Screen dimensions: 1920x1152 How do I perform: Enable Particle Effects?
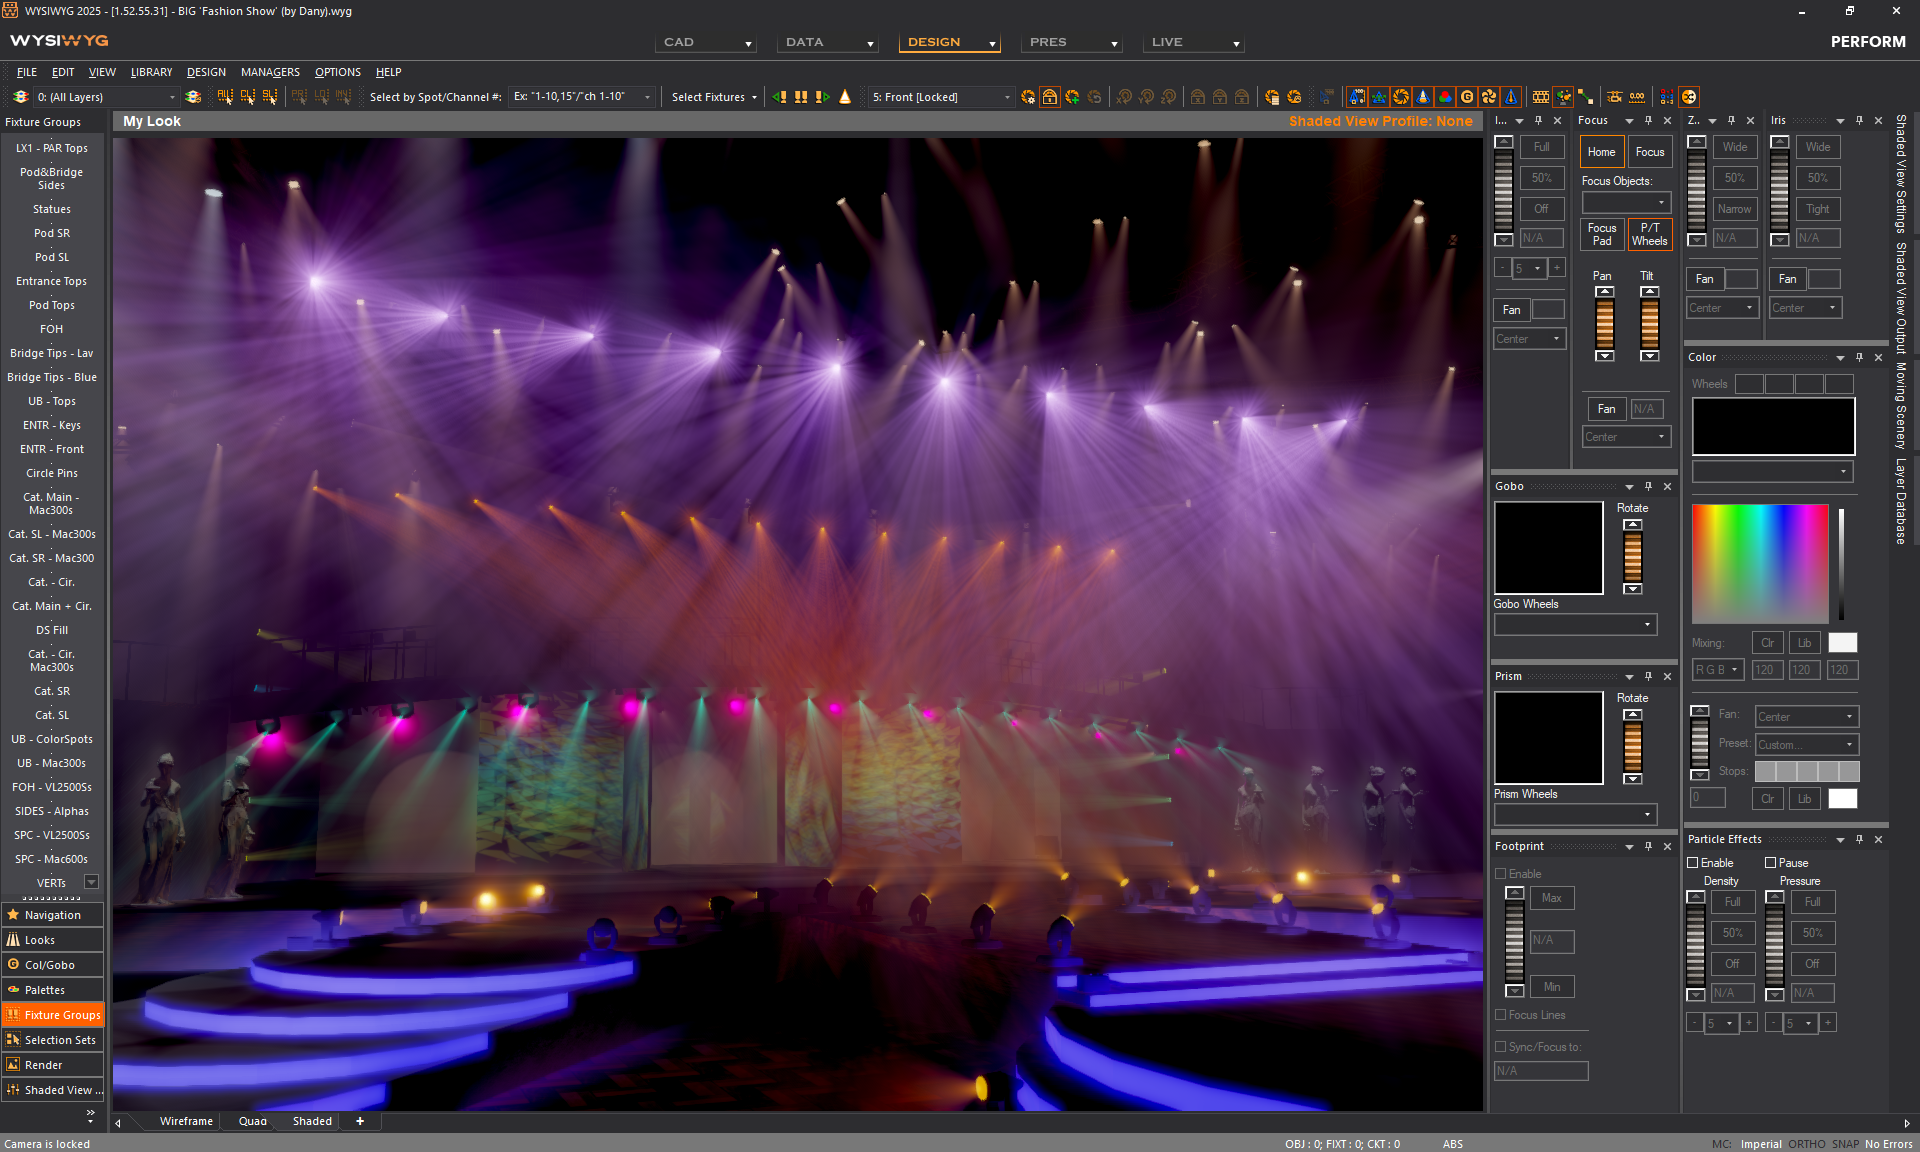(x=1692, y=862)
